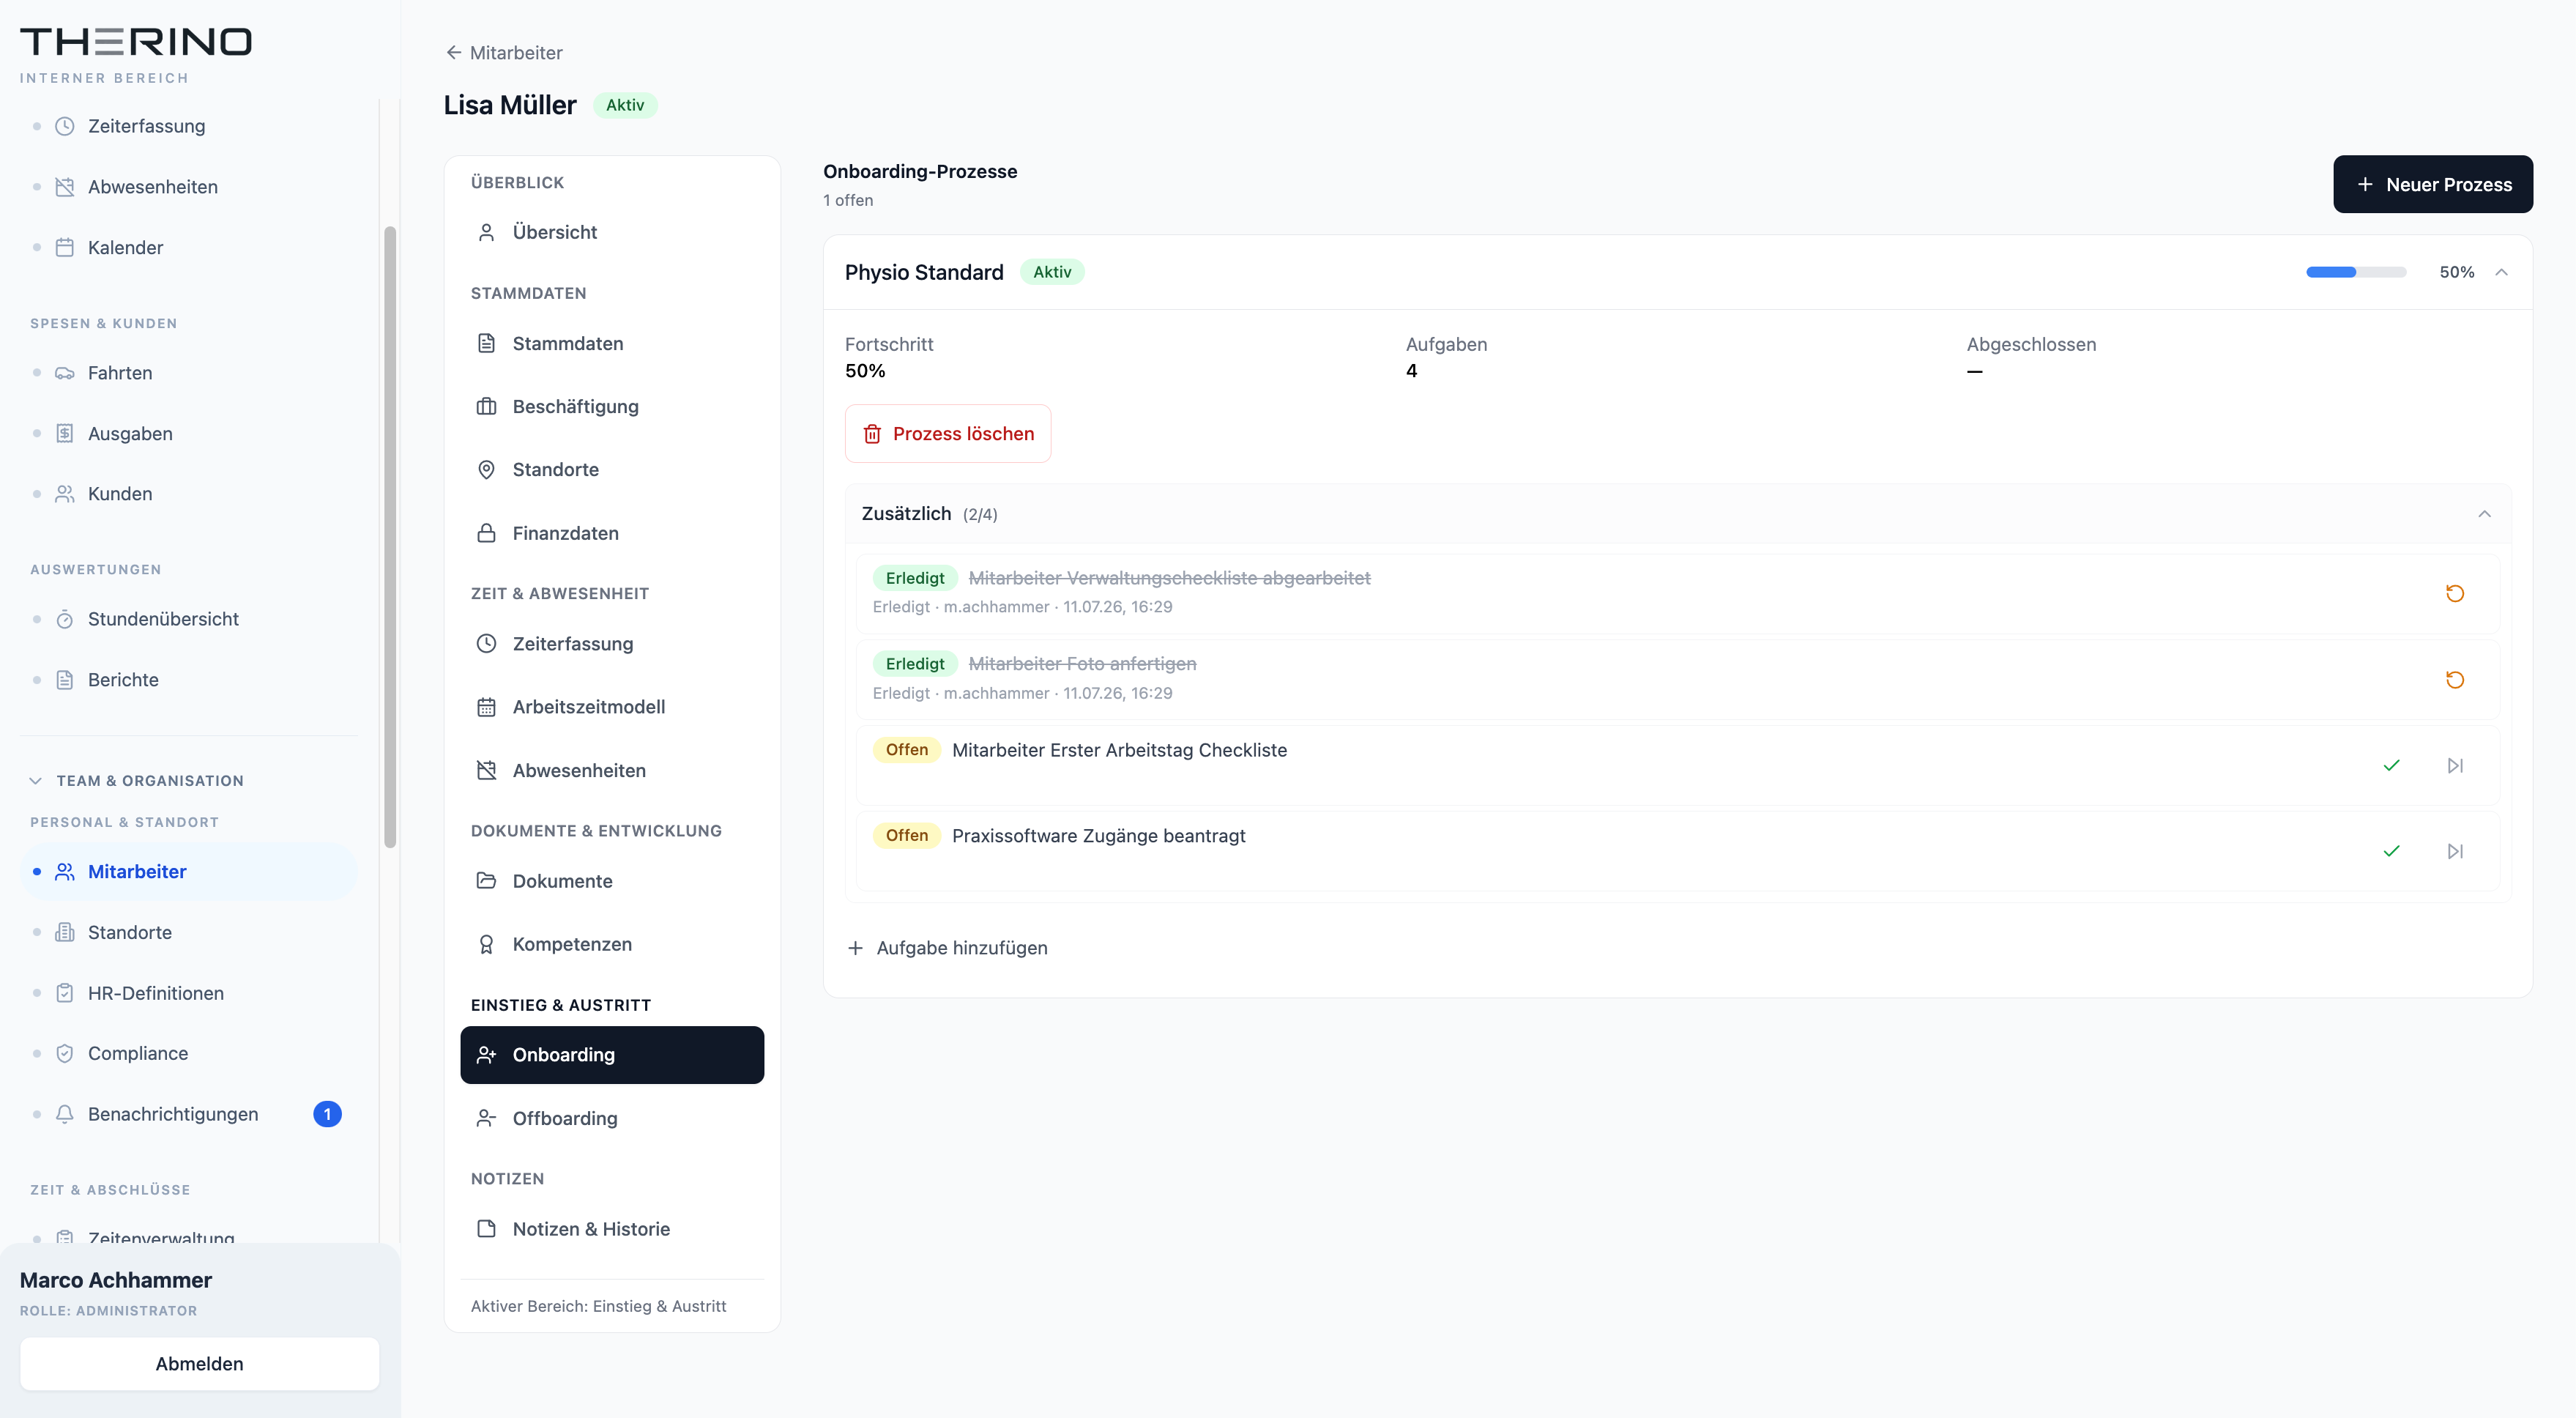Mark Praxissoftware Zugänge beantragt as done
The width and height of the screenshot is (2576, 1418).
pyautogui.click(x=2391, y=851)
